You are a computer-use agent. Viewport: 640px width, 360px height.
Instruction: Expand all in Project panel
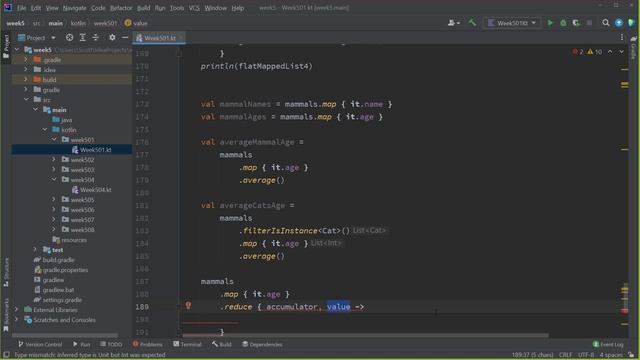click(82, 38)
